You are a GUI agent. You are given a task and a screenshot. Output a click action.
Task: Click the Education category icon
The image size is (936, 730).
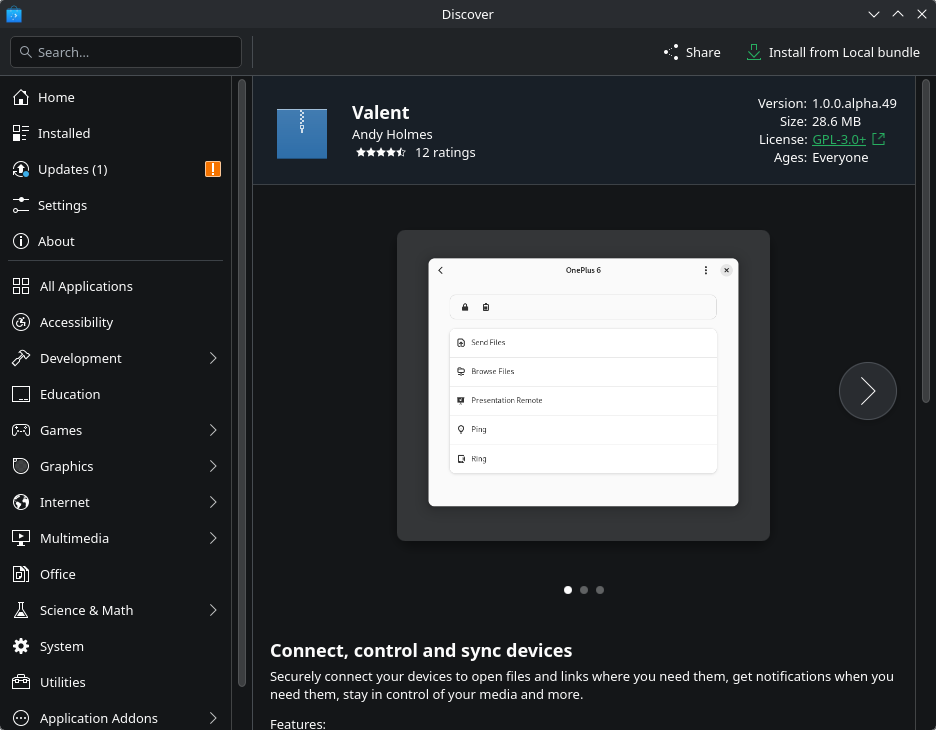tap(21, 394)
